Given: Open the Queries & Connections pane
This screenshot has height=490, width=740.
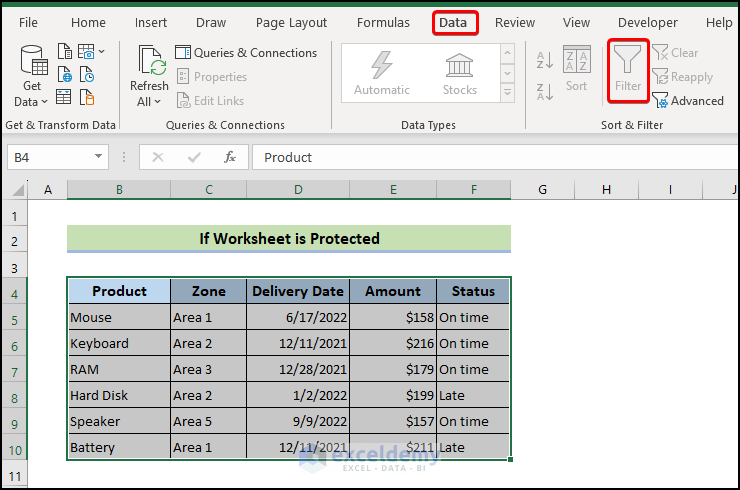Looking at the screenshot, I should point(246,52).
